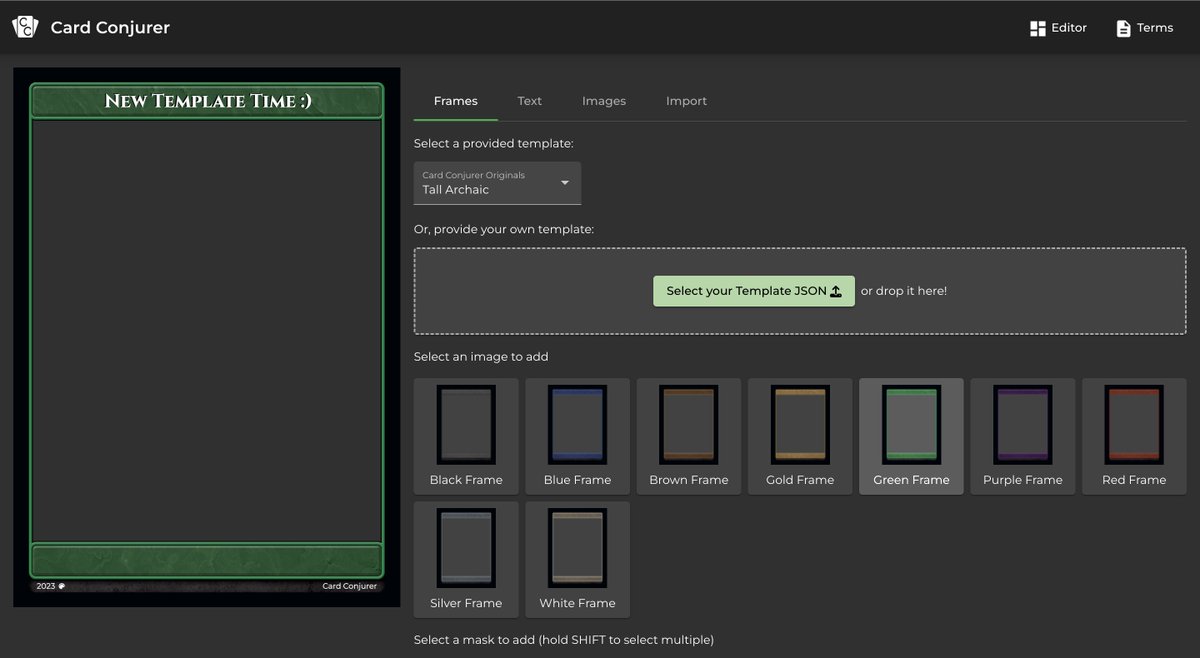Click the '2023' text on card footer
This screenshot has height=658, width=1200.
click(x=46, y=586)
